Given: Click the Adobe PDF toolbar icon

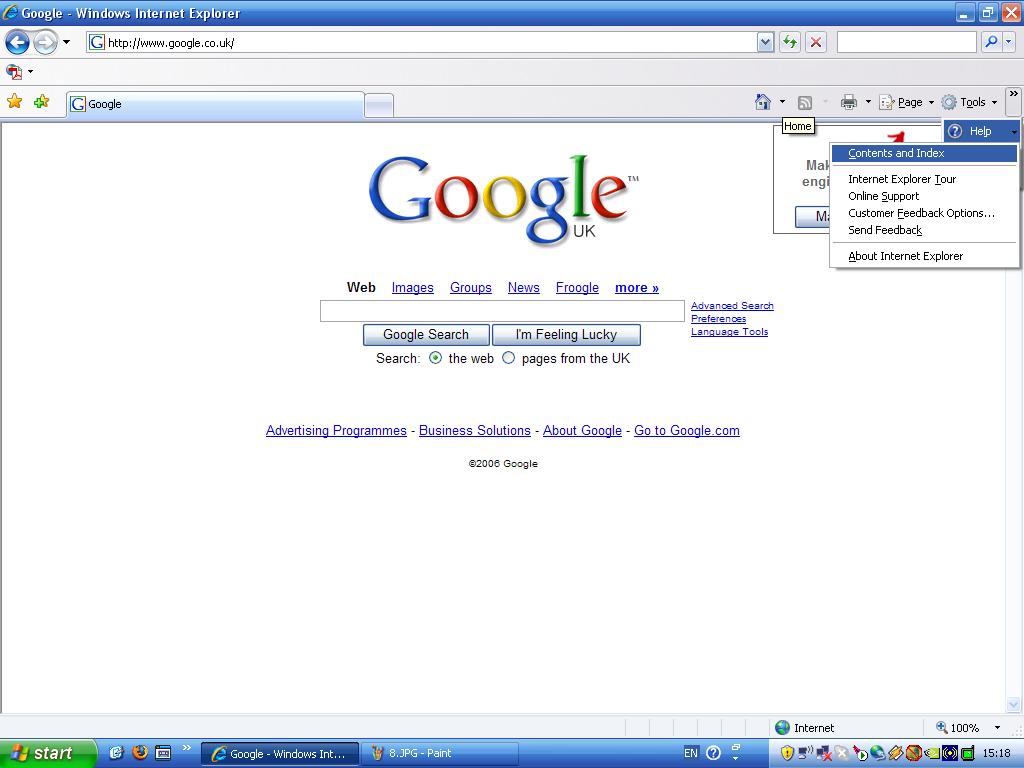Looking at the screenshot, I should (14, 71).
